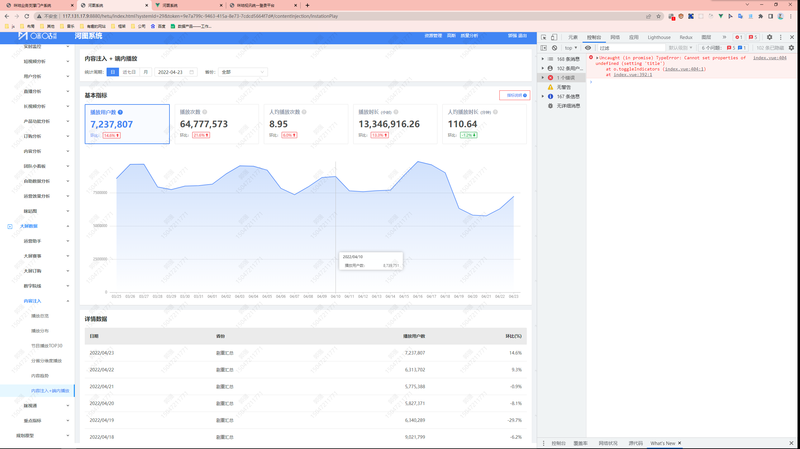
Task: Expand the 102 user messages group
Action: click(x=543, y=68)
